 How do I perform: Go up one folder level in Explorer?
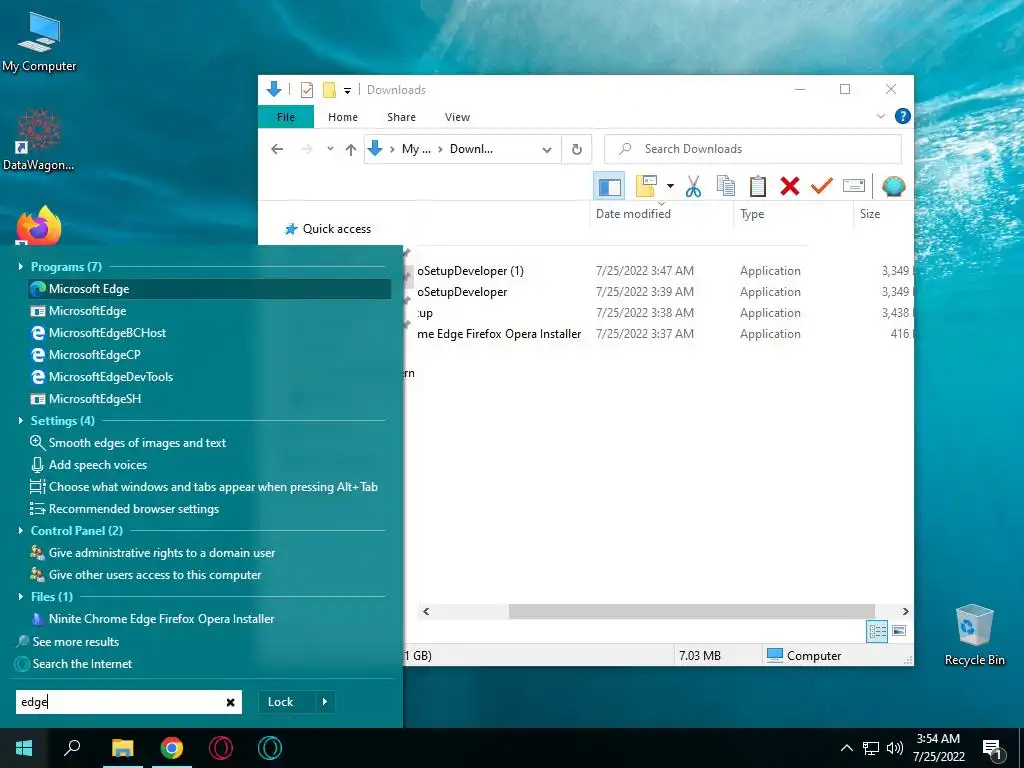coord(351,150)
